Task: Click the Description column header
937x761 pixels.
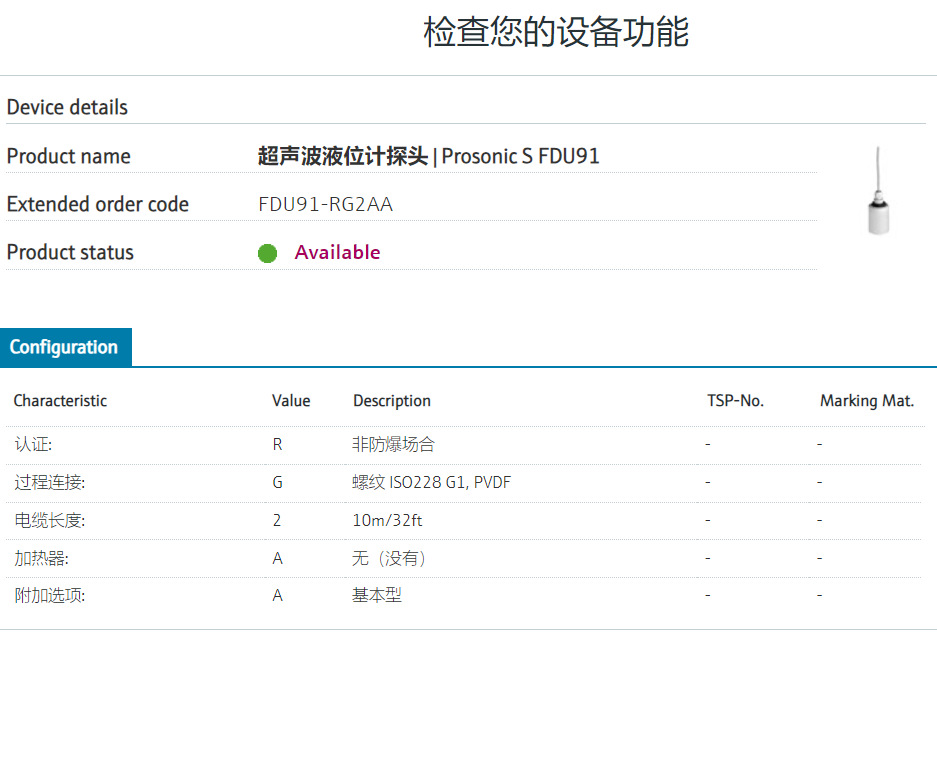Action: tap(391, 401)
